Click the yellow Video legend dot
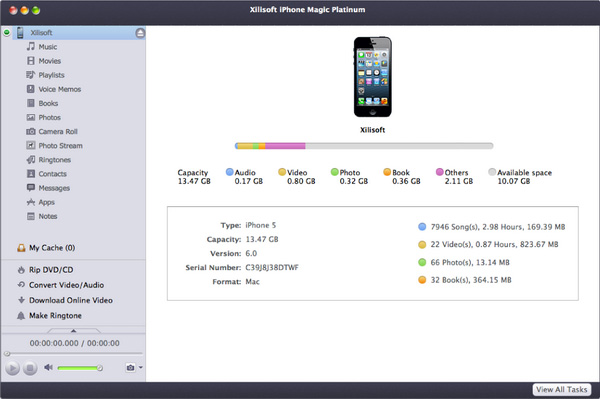Screen dimensions: 600x399 pyautogui.click(x=282, y=172)
